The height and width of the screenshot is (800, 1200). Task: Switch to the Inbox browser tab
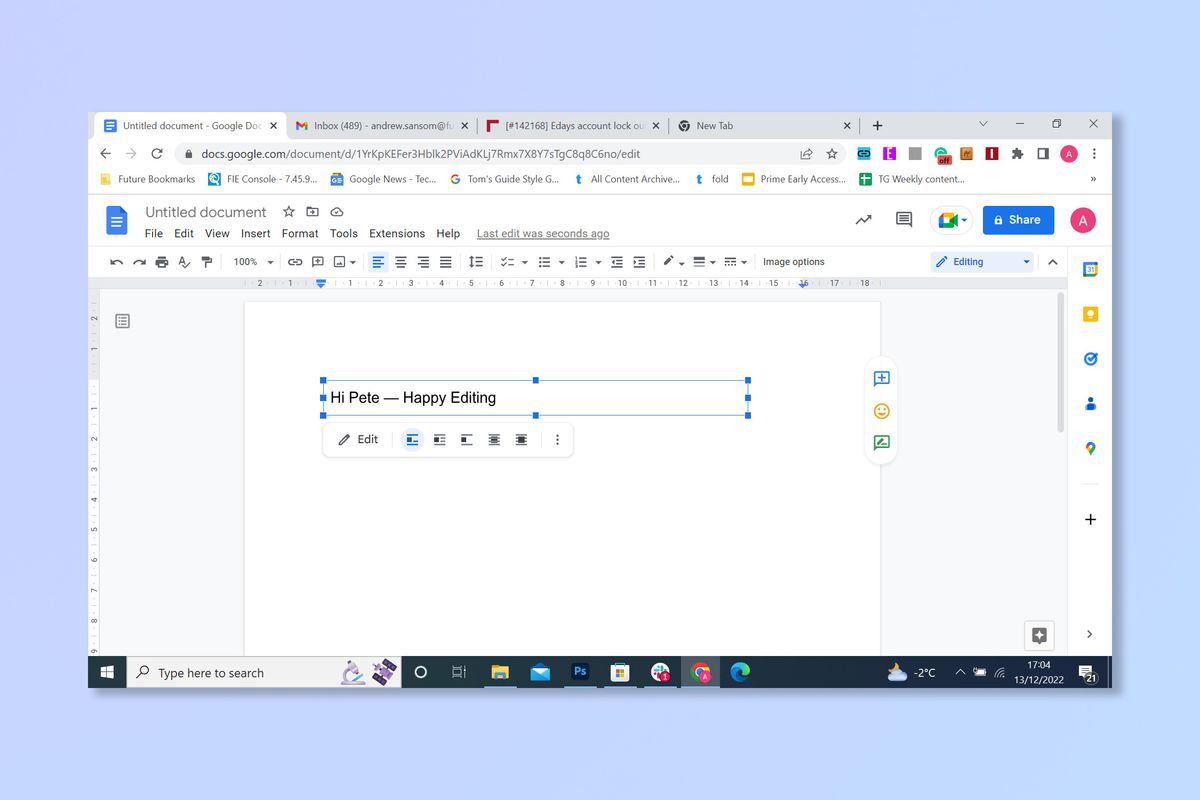pos(380,125)
